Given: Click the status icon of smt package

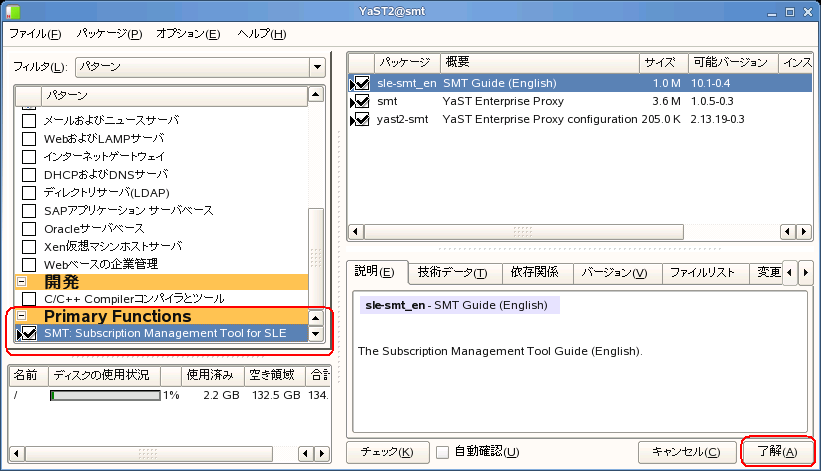Looking at the screenshot, I should (x=360, y=101).
